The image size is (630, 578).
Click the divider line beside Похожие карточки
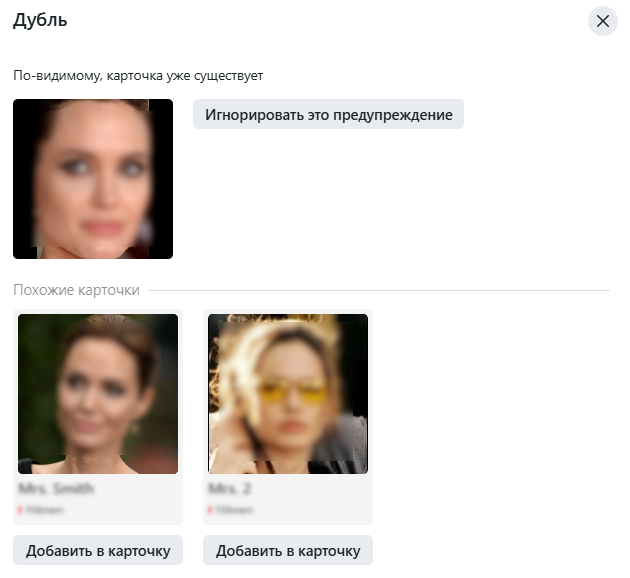point(379,290)
